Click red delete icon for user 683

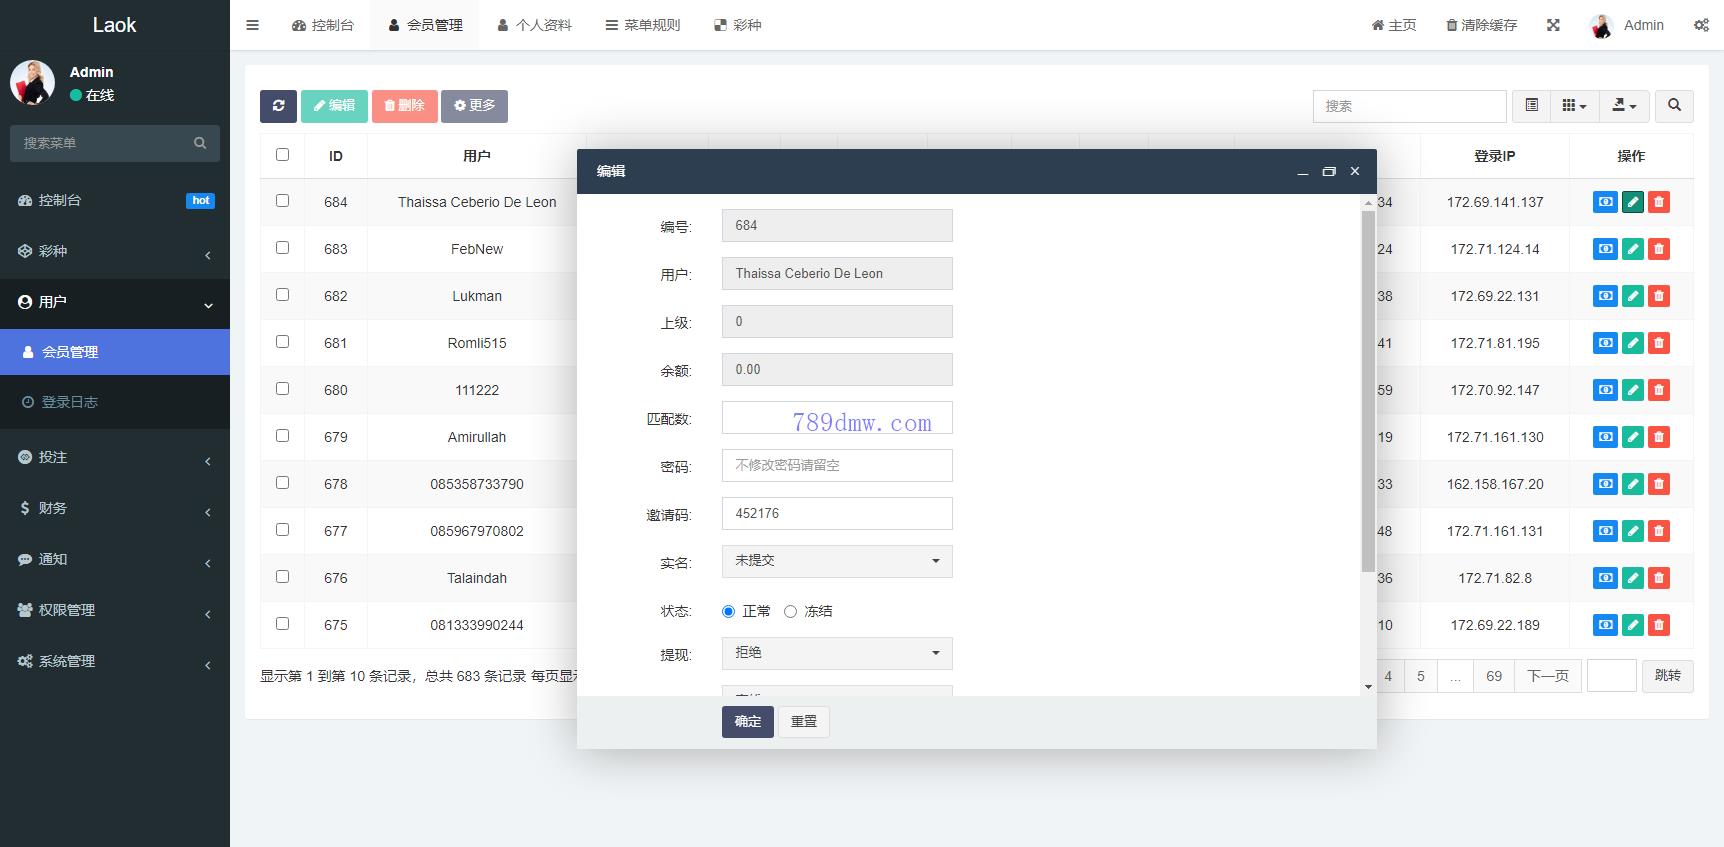point(1658,249)
